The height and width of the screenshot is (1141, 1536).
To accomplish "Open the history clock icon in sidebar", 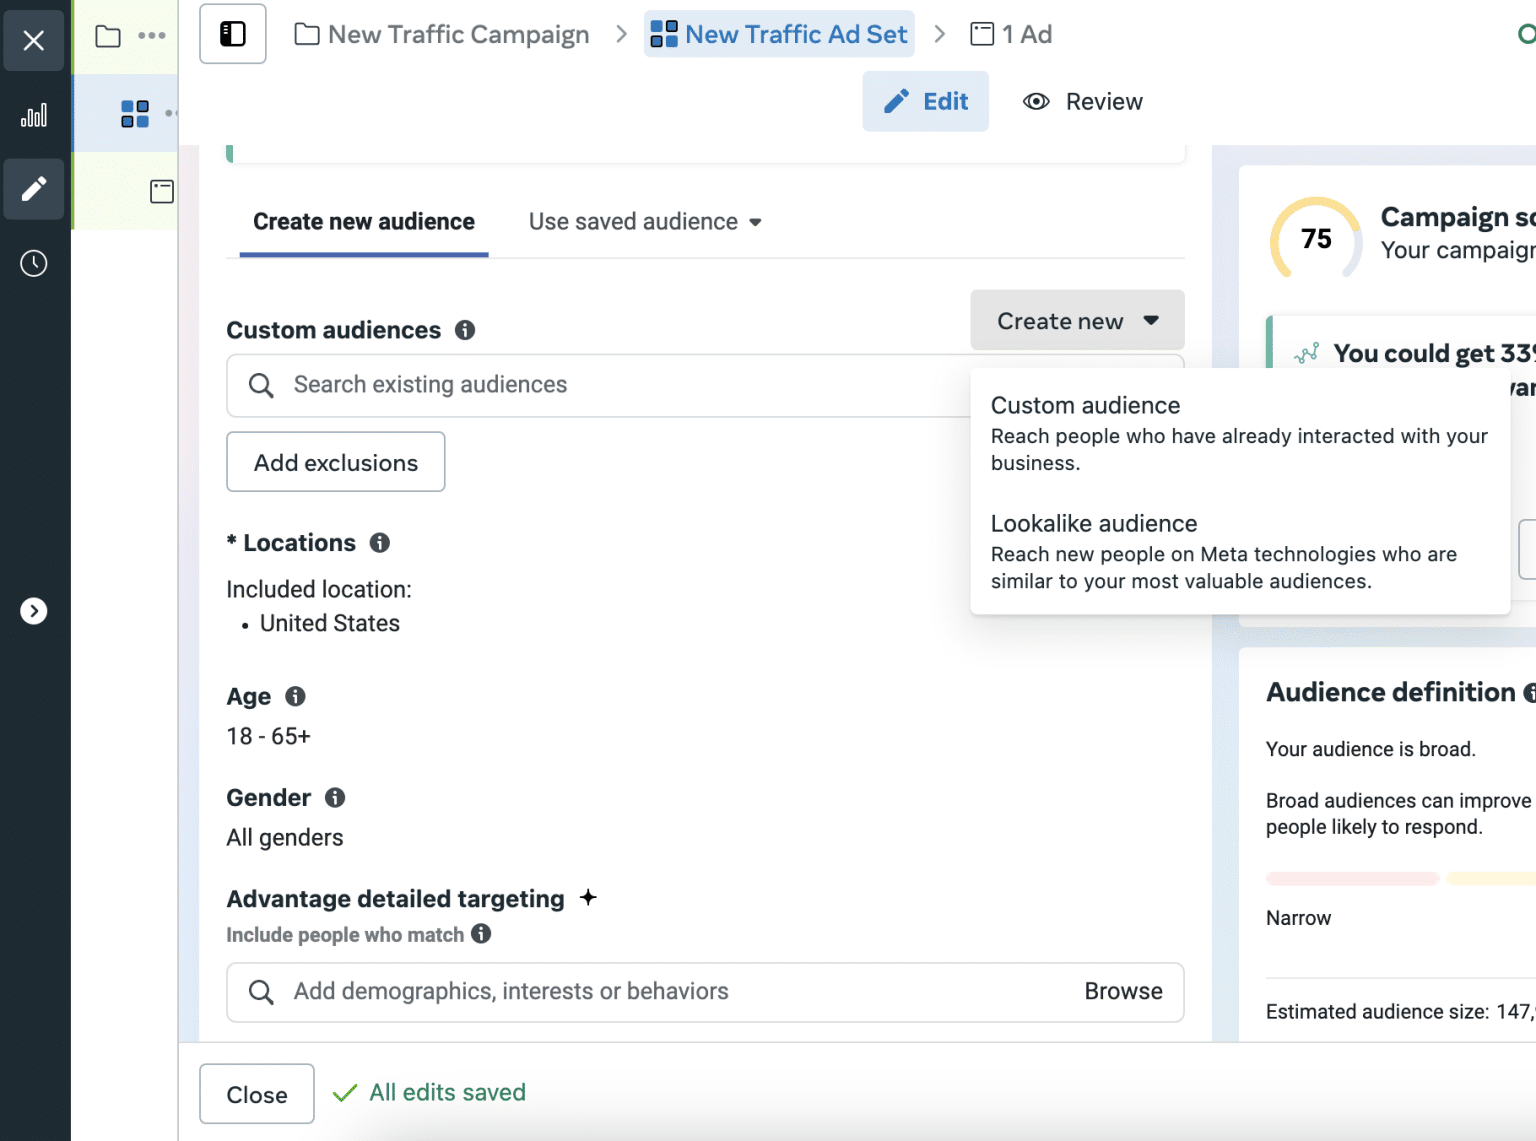I will point(33,263).
